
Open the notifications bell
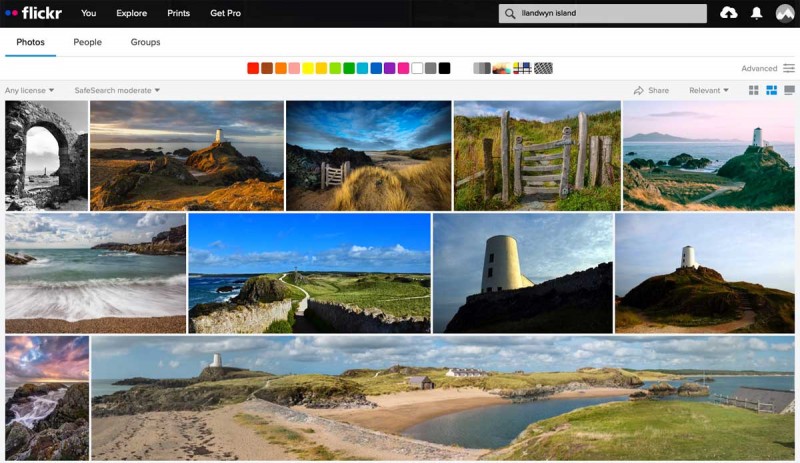tap(756, 13)
